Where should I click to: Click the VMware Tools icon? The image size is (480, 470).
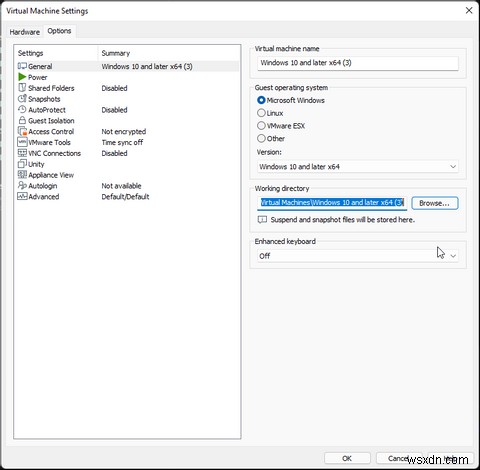click(x=22, y=142)
